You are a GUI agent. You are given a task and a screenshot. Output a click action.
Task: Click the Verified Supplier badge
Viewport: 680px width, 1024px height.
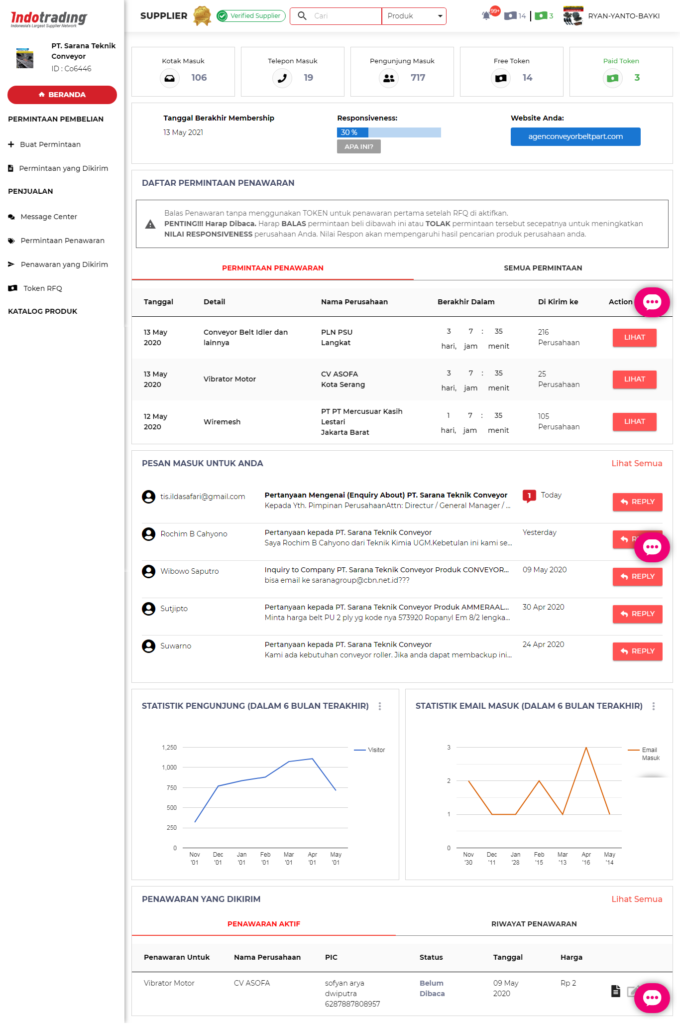(x=251, y=16)
